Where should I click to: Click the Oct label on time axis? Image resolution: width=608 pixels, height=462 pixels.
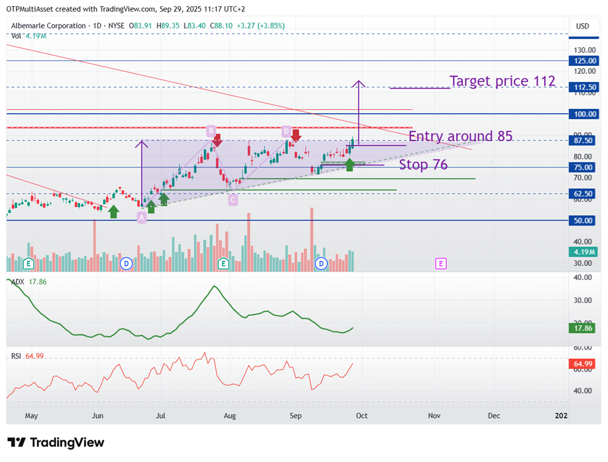[361, 416]
